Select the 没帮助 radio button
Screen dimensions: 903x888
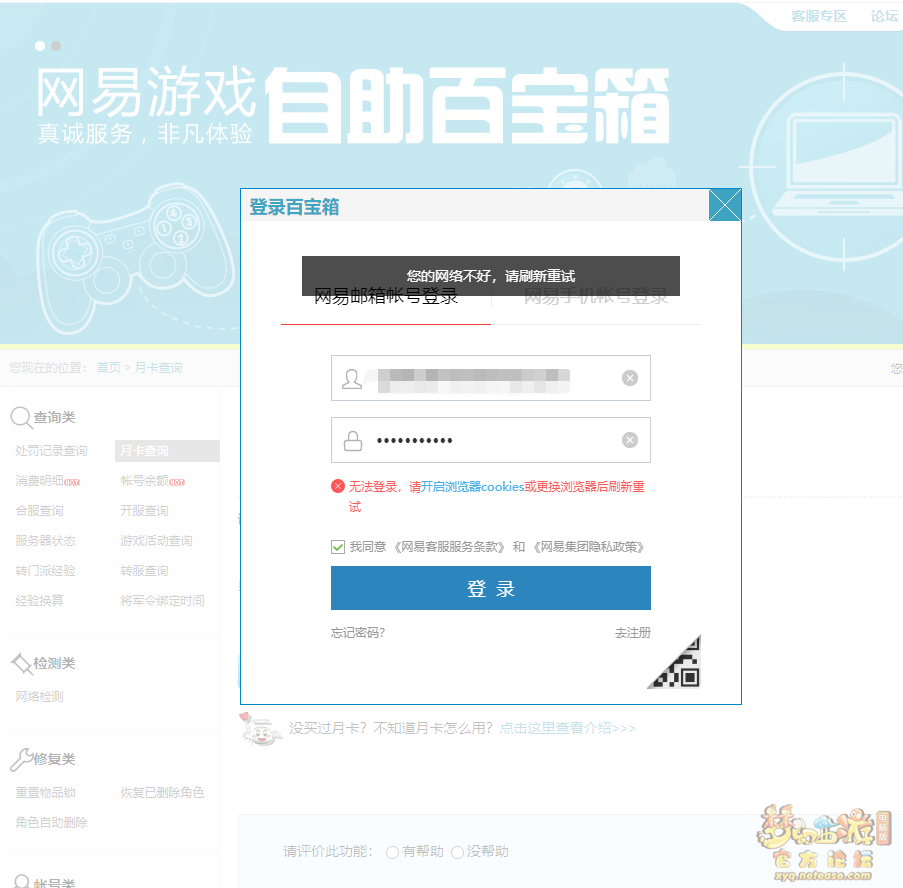(x=457, y=852)
